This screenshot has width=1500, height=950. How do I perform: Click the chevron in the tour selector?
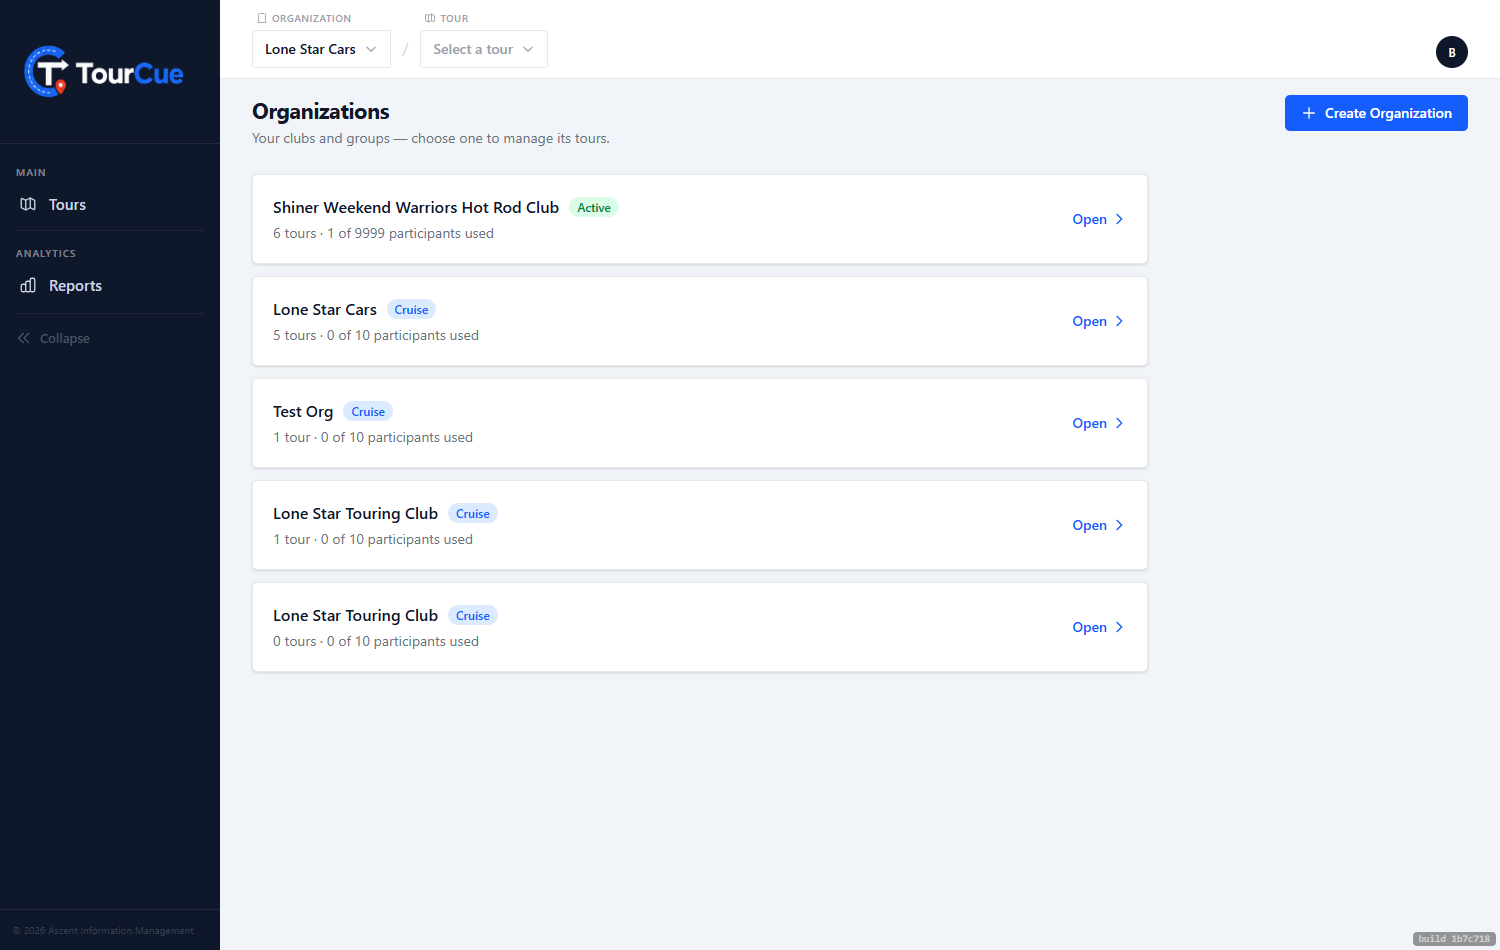point(528,49)
